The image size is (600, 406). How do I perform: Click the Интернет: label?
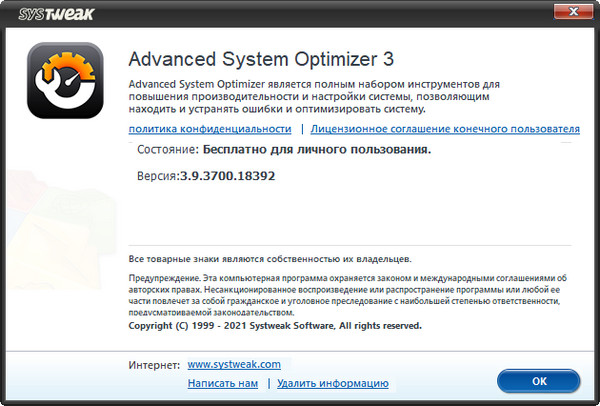click(x=154, y=365)
